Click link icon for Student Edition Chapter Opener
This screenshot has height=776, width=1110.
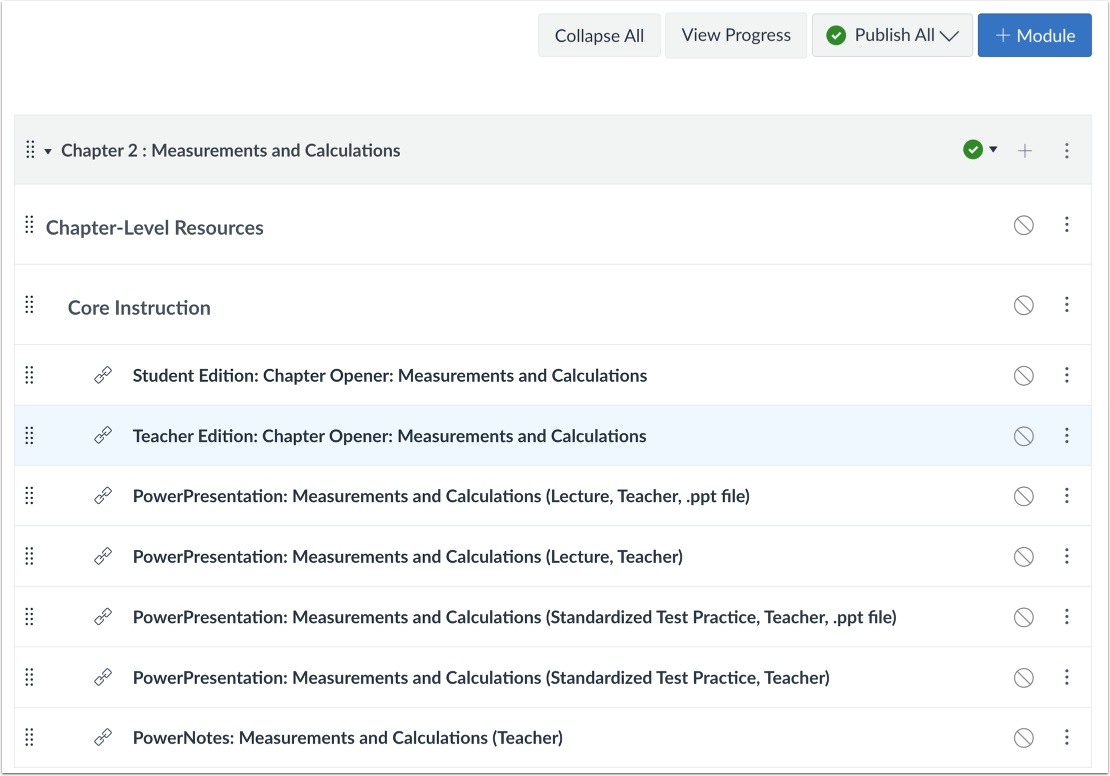103,376
